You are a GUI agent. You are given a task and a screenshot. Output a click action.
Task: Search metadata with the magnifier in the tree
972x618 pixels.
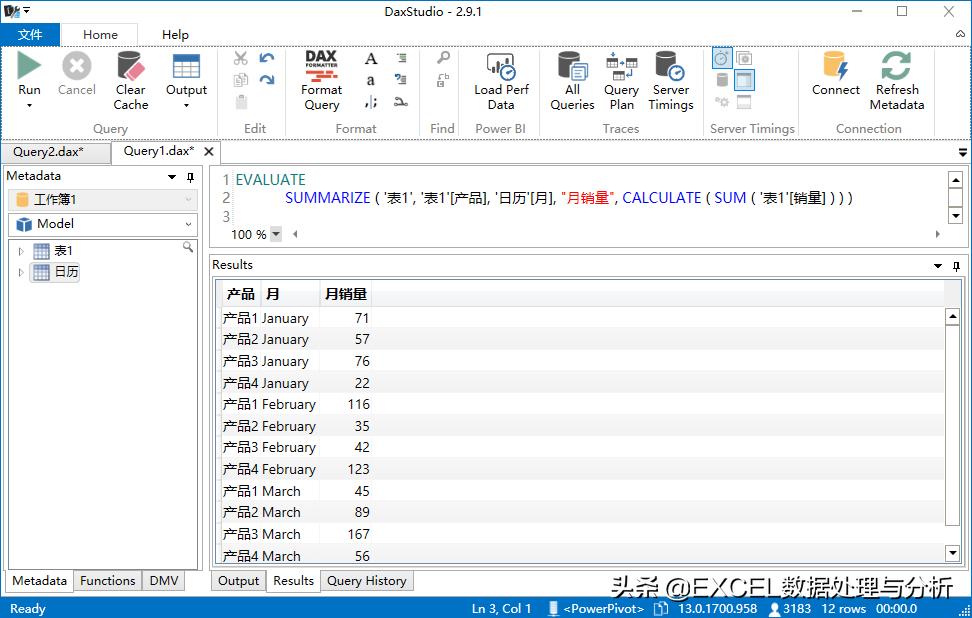188,247
